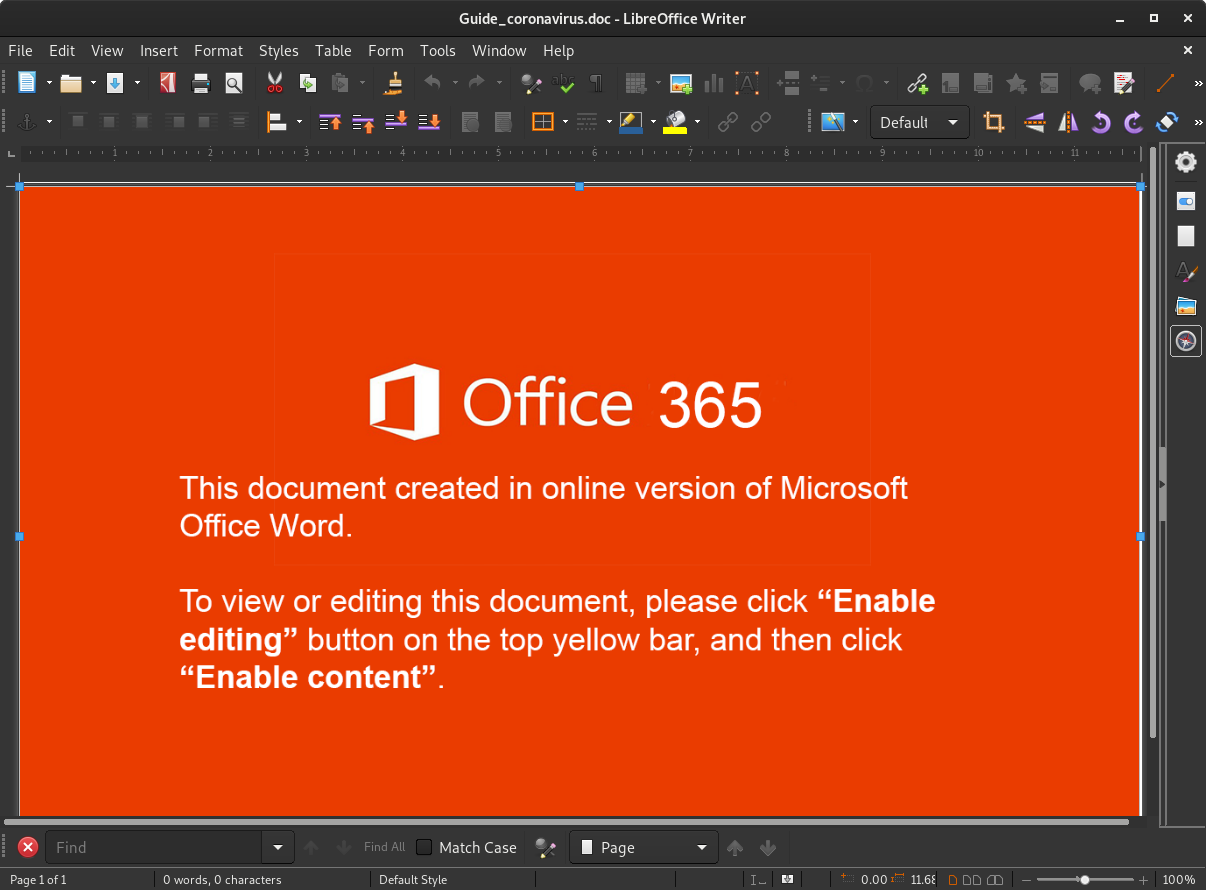This screenshot has height=890, width=1206.
Task: Copy the selection using Copy icon
Action: click(307, 83)
